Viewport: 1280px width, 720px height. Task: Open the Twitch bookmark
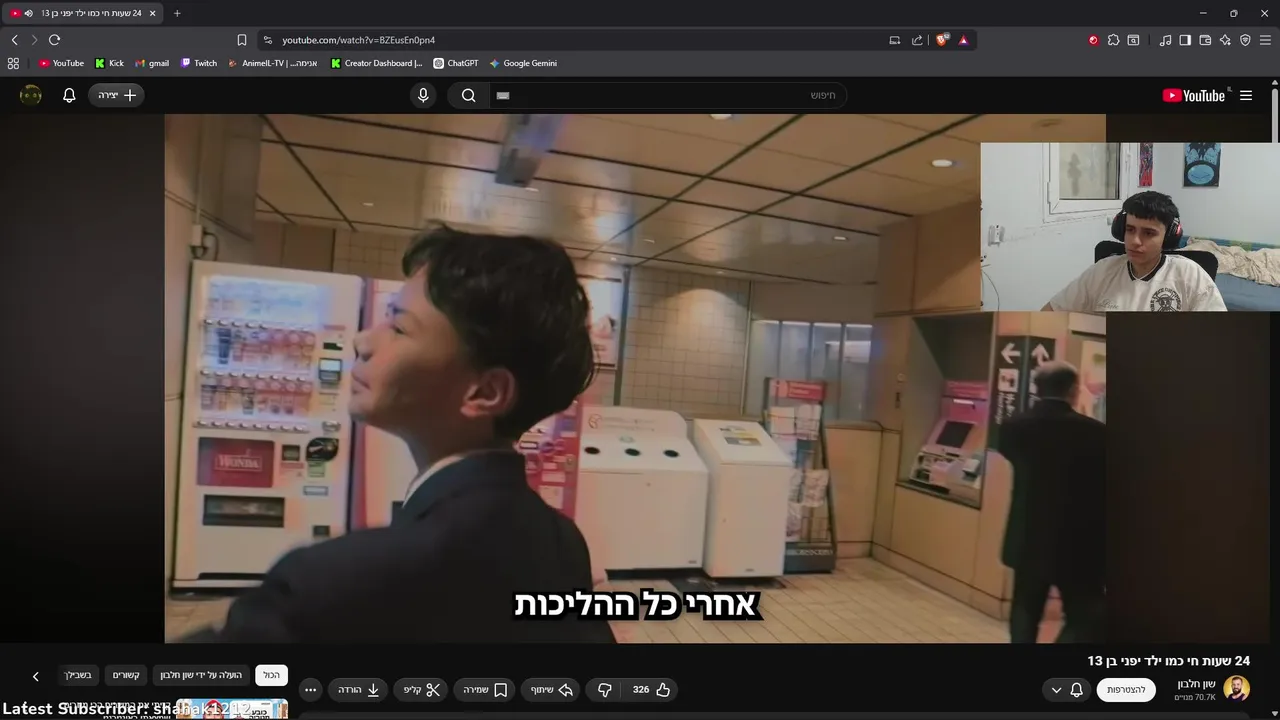(x=199, y=63)
